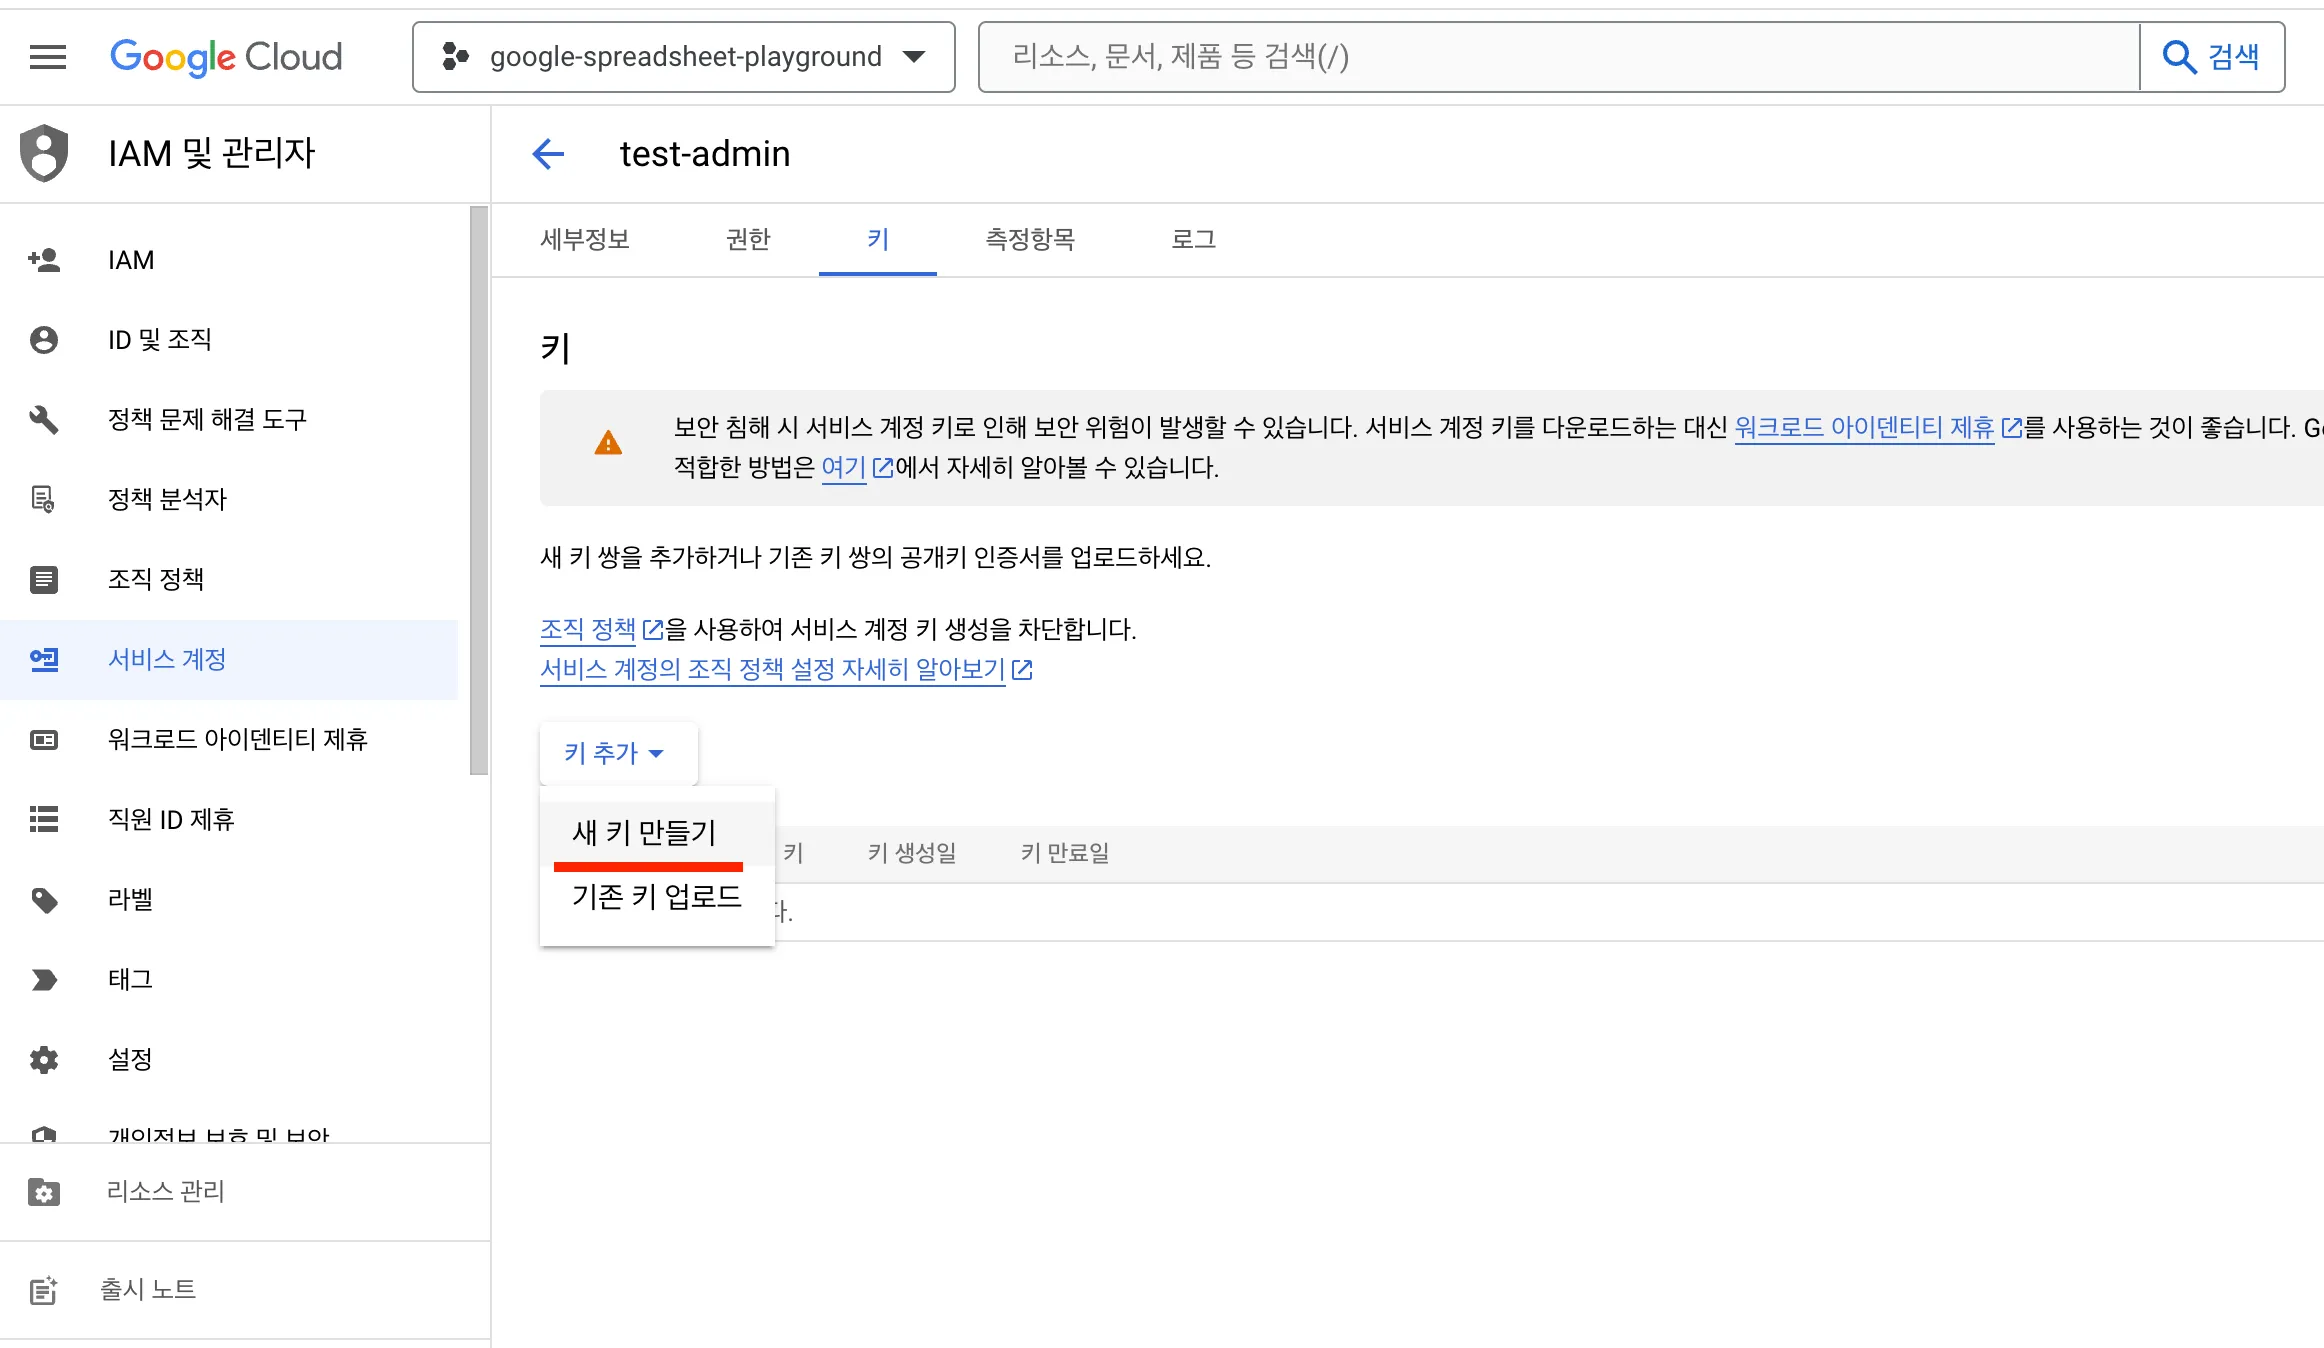Select the 정책 문제 해결 도구 wrench icon

(43, 420)
